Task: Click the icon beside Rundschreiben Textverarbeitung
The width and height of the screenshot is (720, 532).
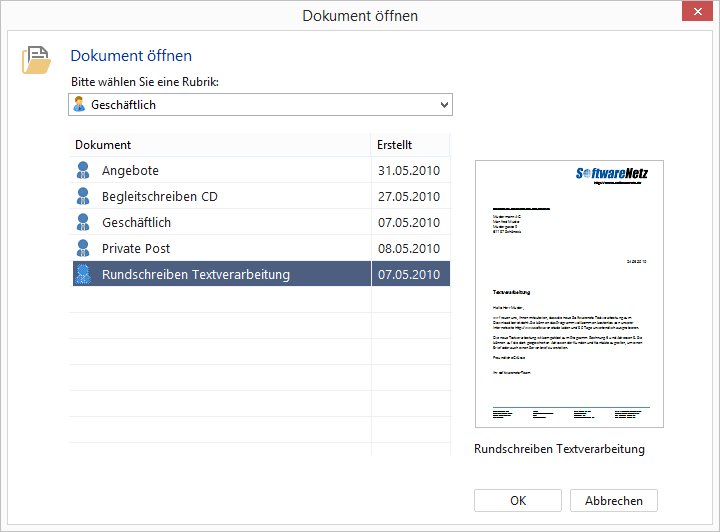Action: pyautogui.click(x=83, y=274)
